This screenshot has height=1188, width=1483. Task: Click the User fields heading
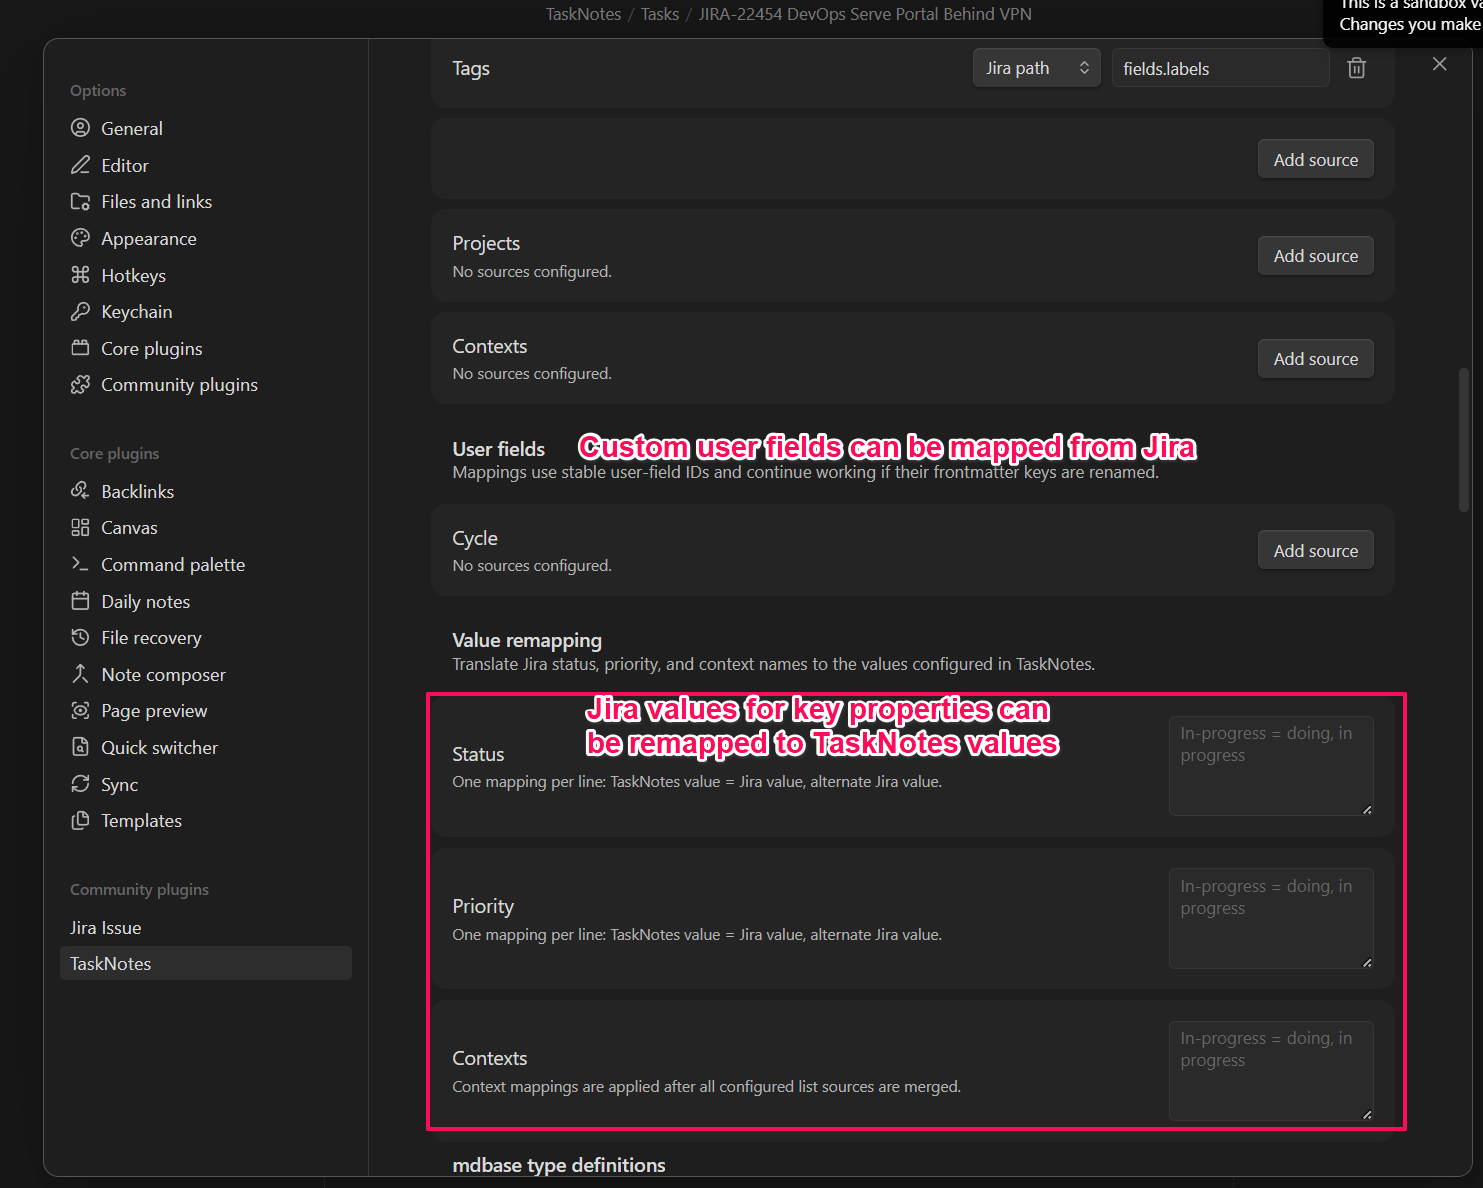coord(499,449)
